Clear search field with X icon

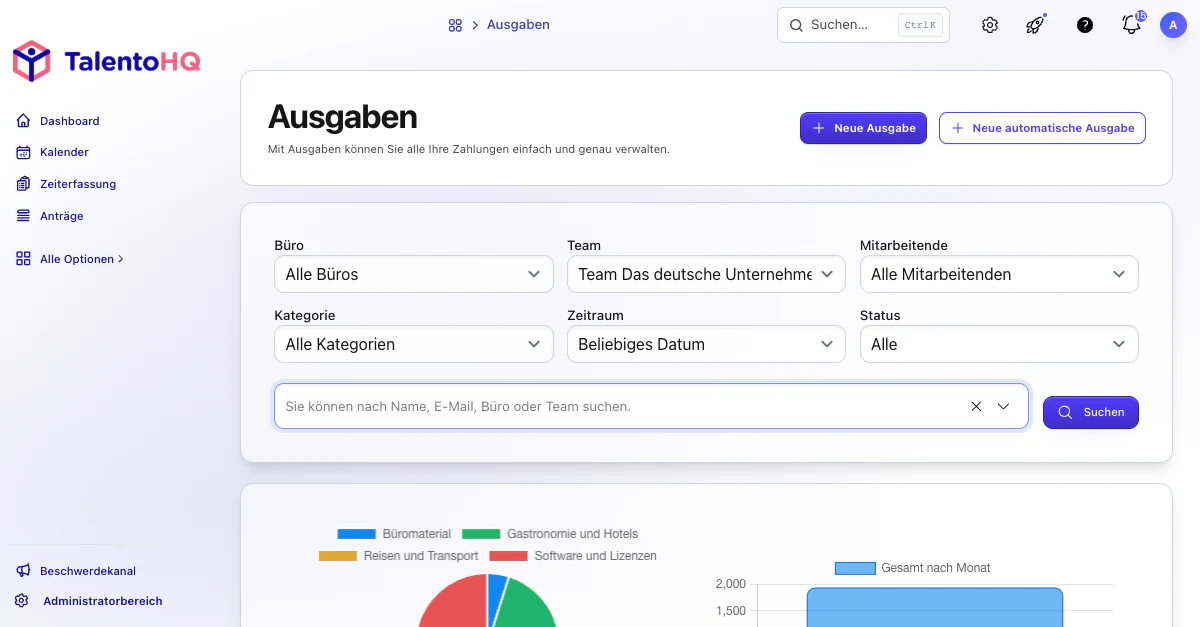tap(976, 407)
